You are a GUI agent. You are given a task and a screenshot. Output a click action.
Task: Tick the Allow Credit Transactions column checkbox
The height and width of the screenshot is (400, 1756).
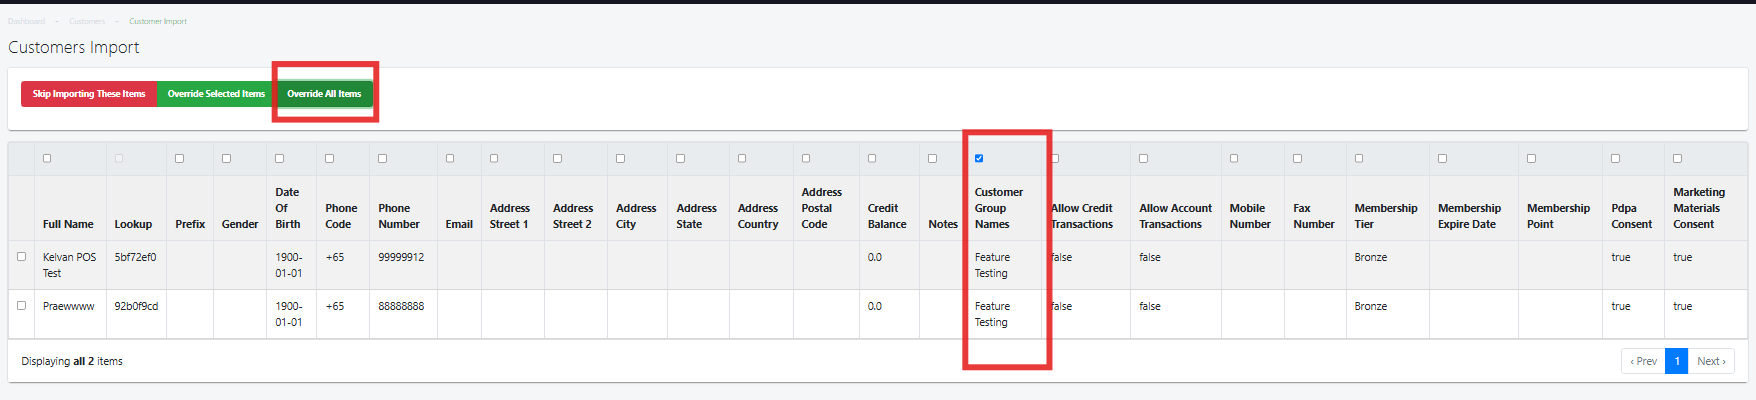point(1055,158)
